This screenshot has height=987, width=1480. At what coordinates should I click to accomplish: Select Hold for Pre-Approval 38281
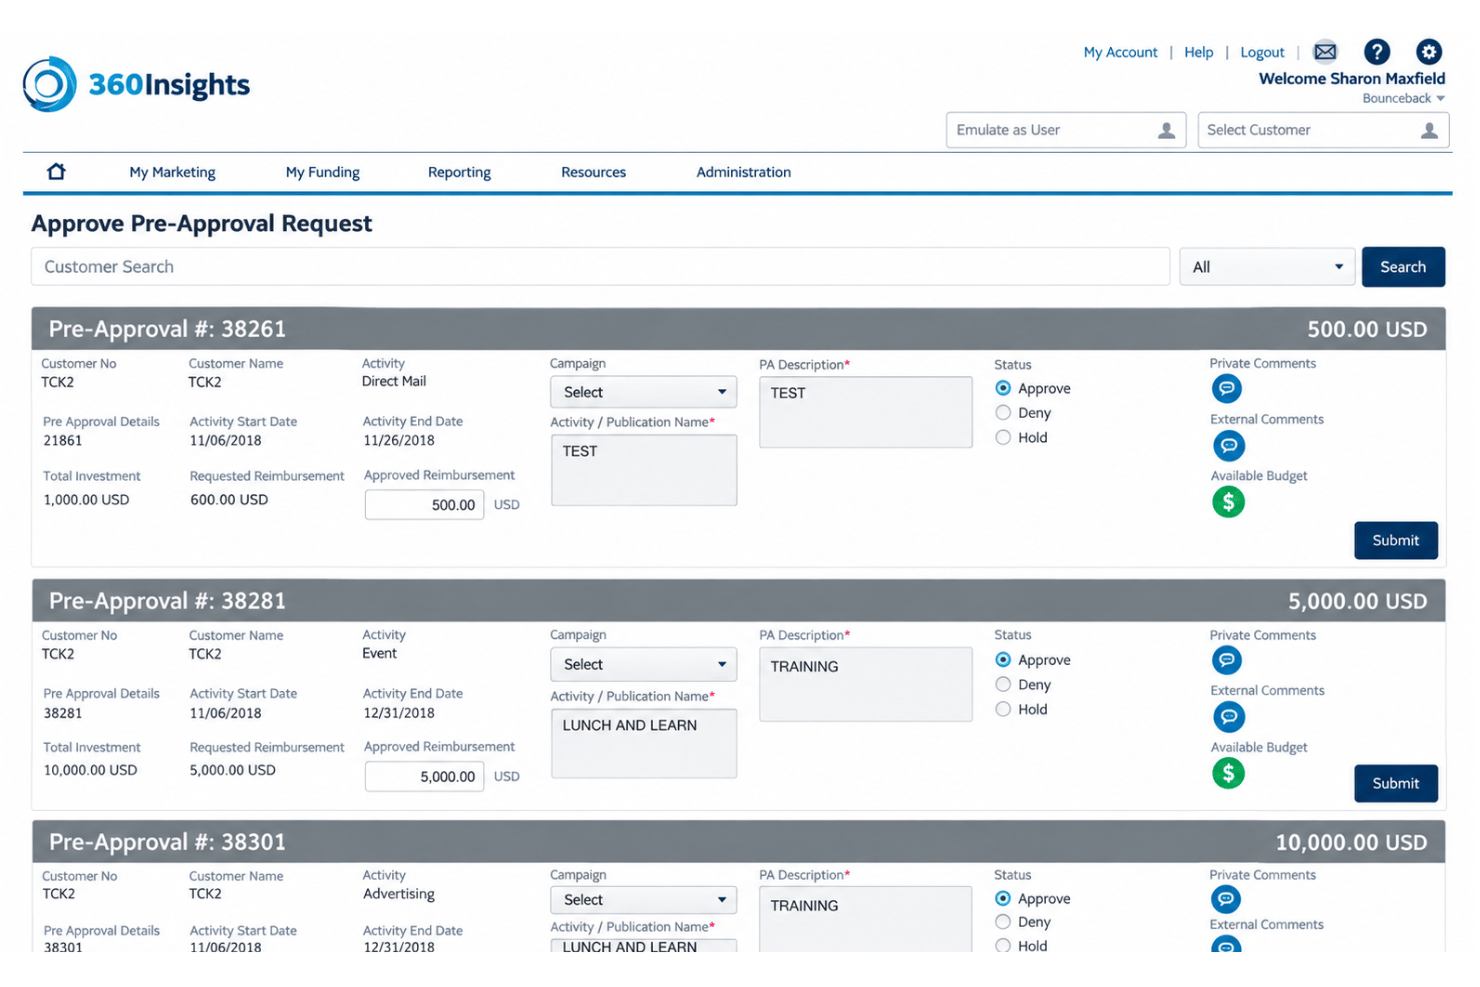pyautogui.click(x=1003, y=709)
